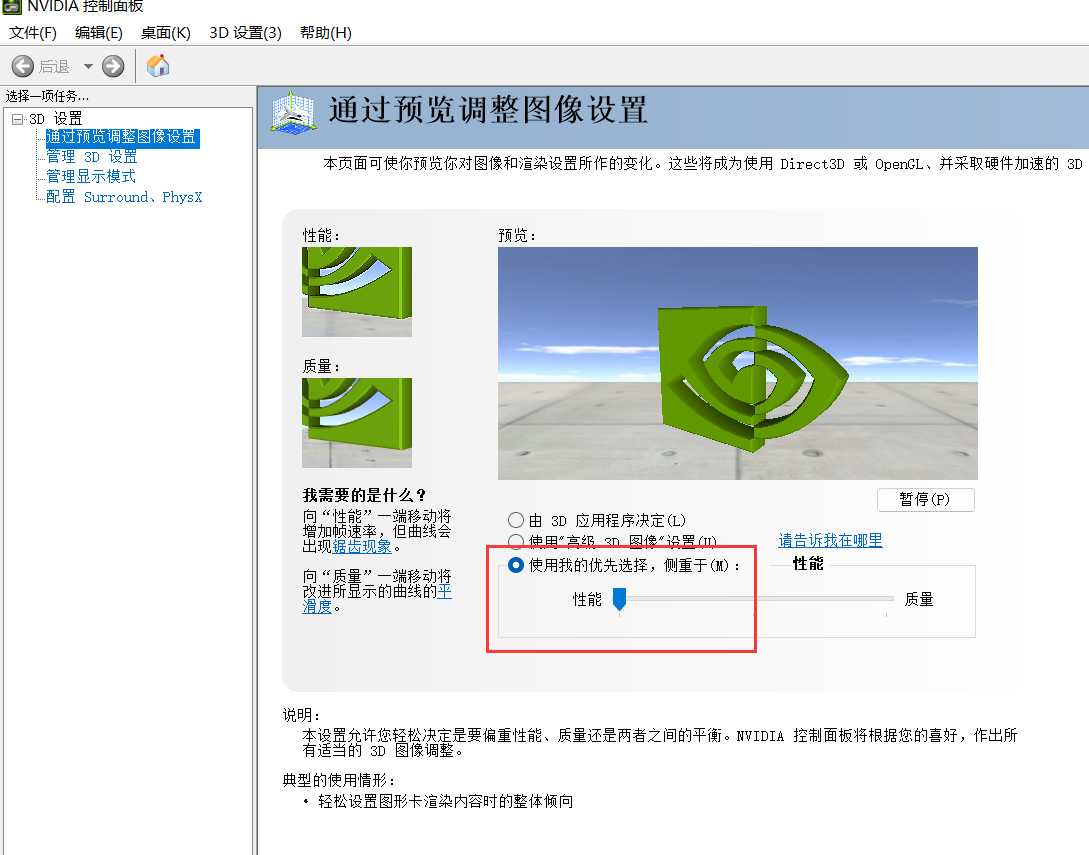
Task: Open the 帮助(H) menu
Action: (326, 33)
